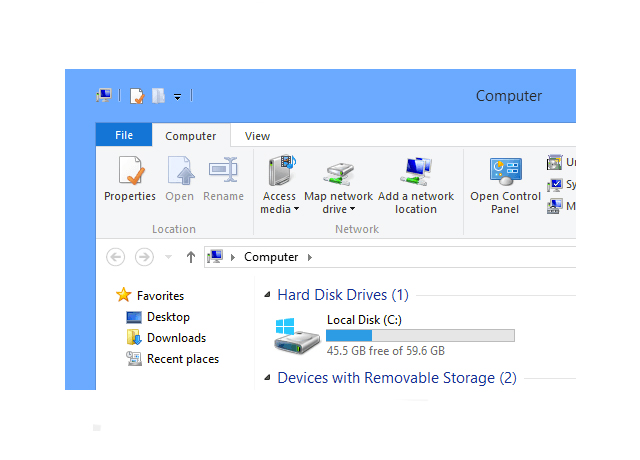
Task: Click Open Control Panel
Action: coord(505,186)
